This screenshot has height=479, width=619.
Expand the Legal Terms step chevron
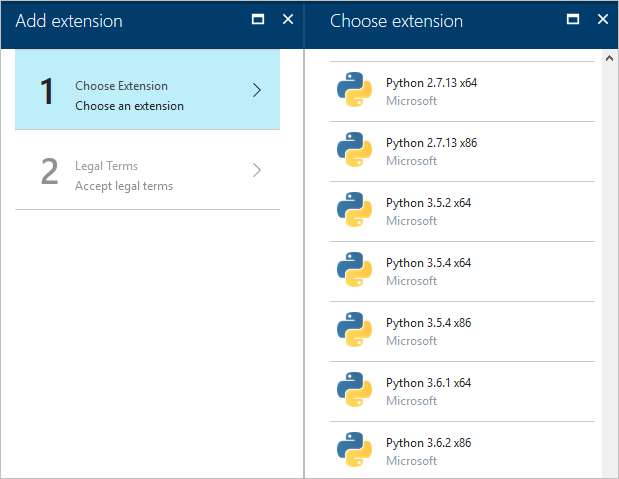pos(257,170)
